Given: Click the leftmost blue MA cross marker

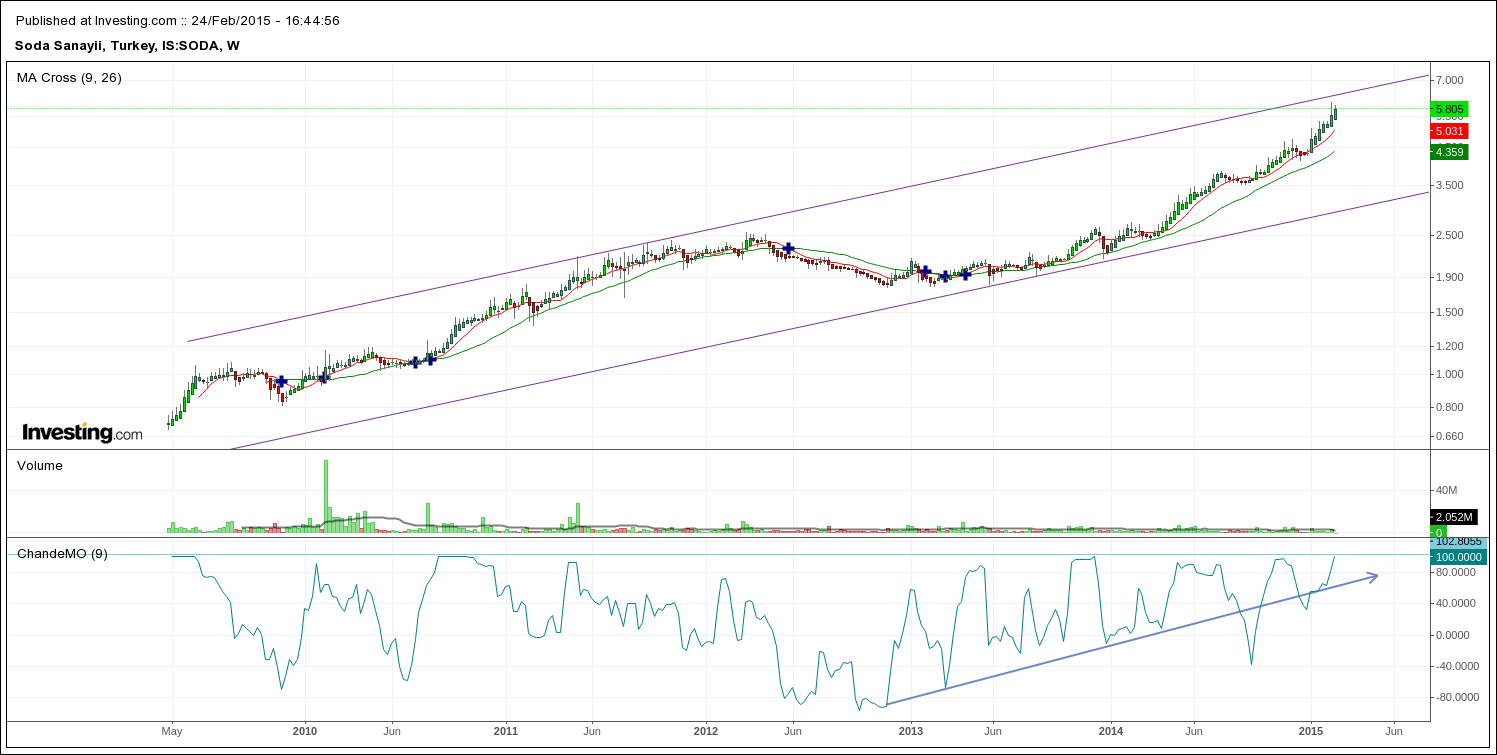Looking at the screenshot, I should click(281, 381).
